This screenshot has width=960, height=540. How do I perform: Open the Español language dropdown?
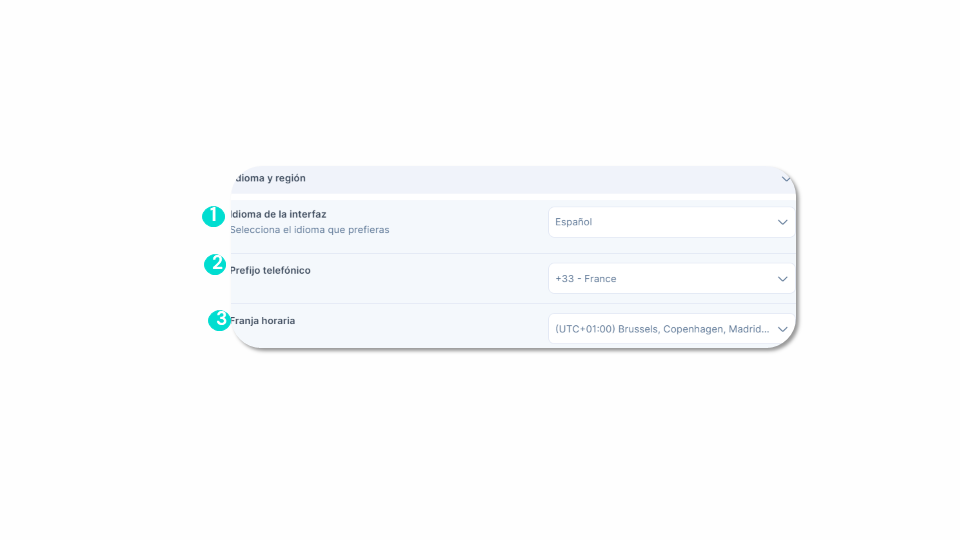(x=672, y=222)
